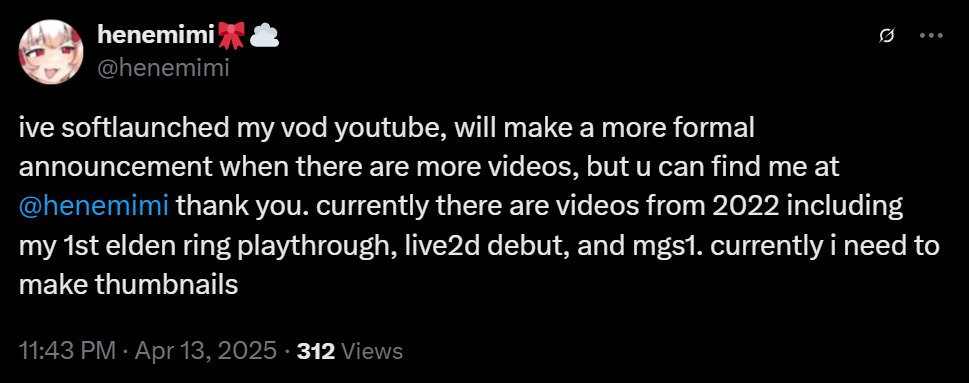This screenshot has height=383, width=969.
Task: Open the henemimi display name profile link
Action: click(x=156, y=36)
